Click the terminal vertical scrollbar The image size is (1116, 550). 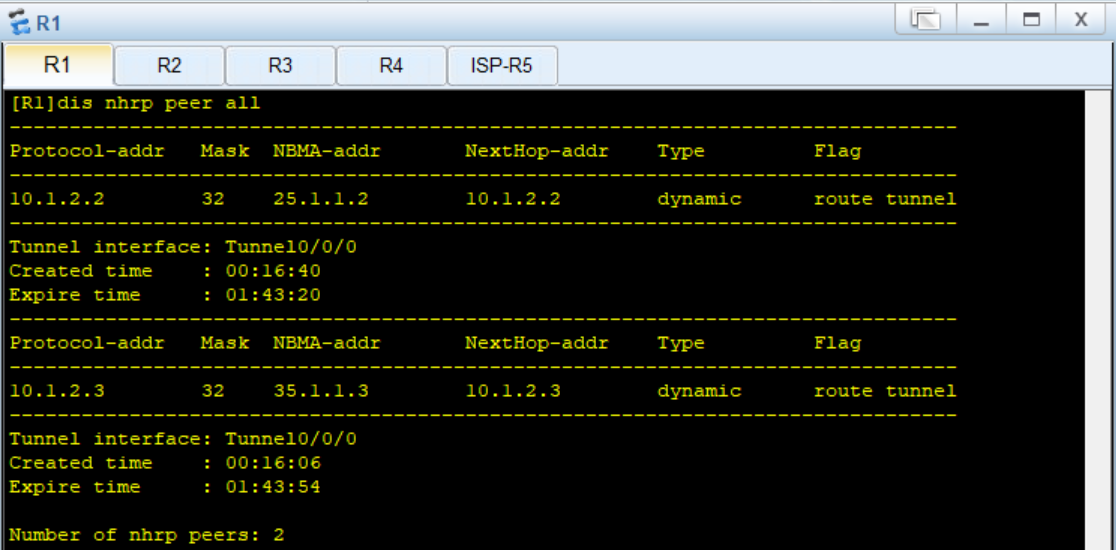pyautogui.click(x=1099, y=319)
